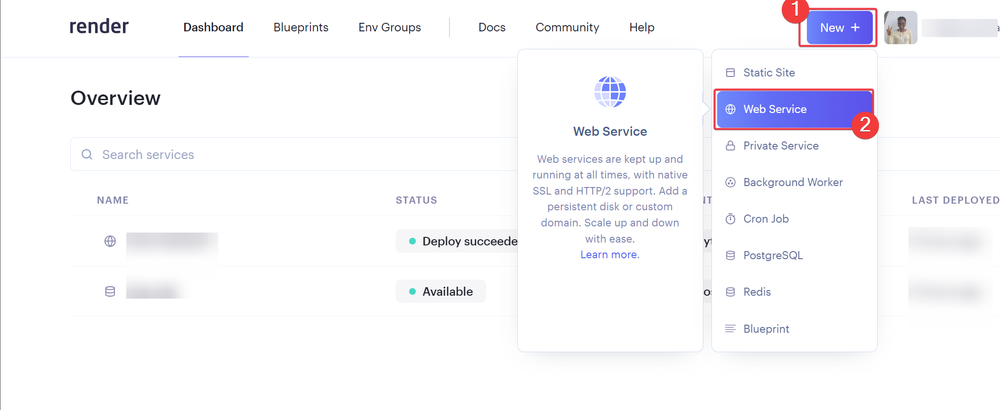Click the Redis database icon
Screen dimensions: 1000x410
[730, 292]
